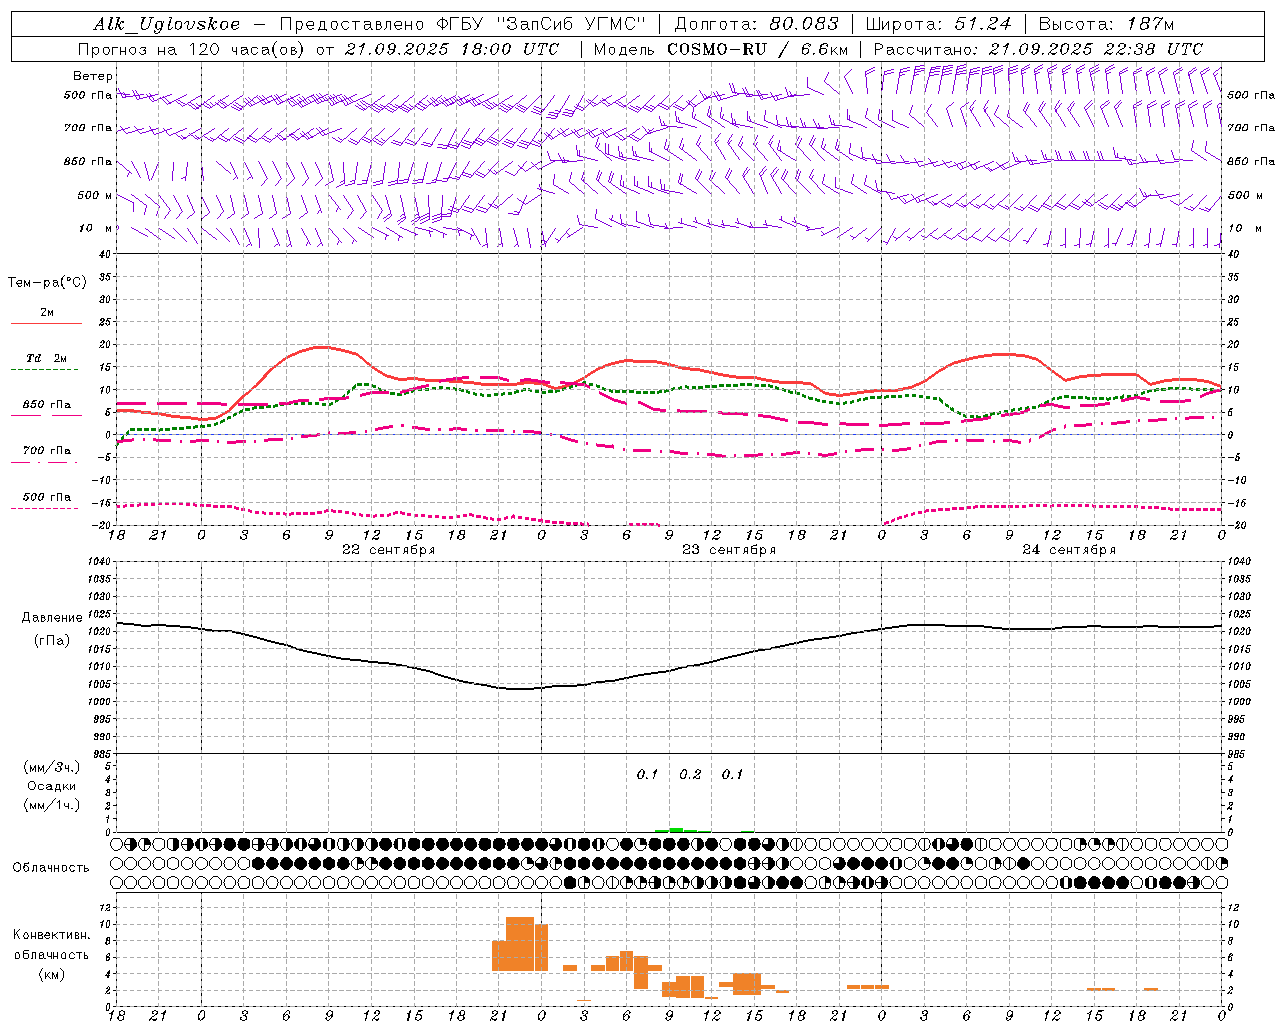Image resolution: width=1280 pixels, height=1024 pixels.
Task: Click the '(мм/1ч.)' precipitation unit label
Action: point(52,805)
